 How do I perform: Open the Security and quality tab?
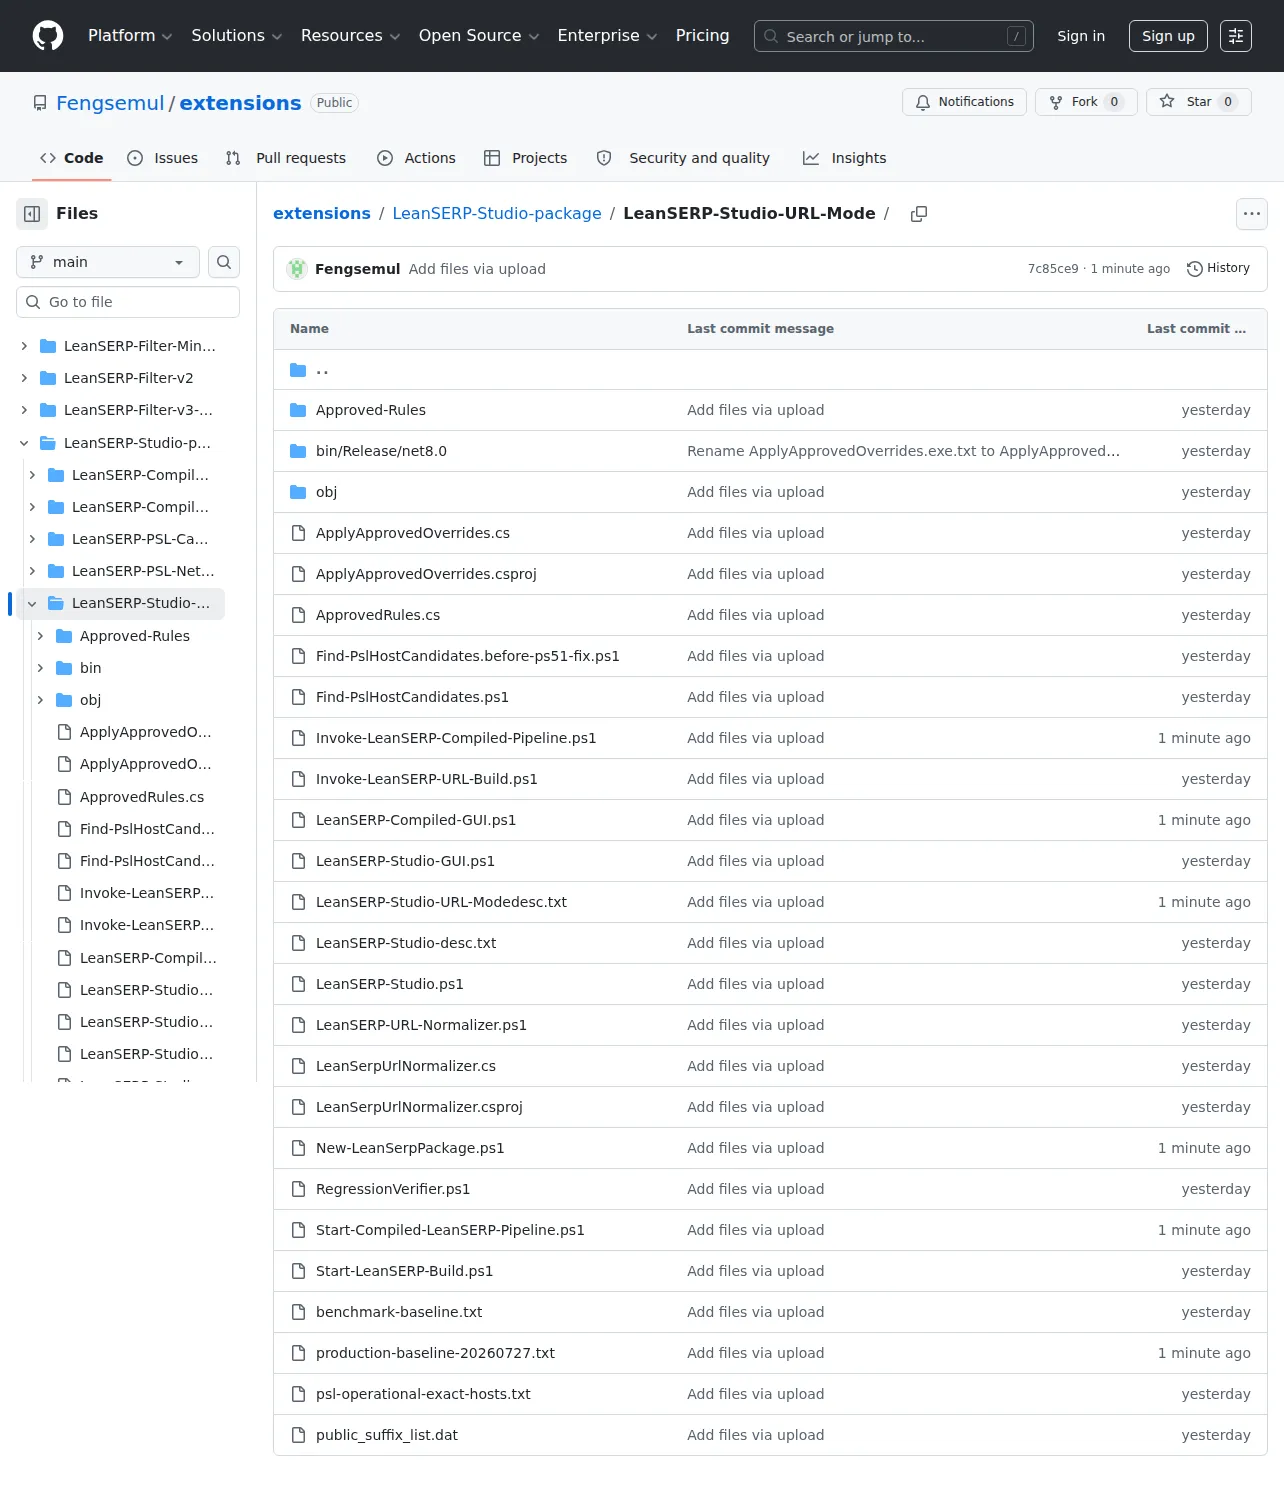pyautogui.click(x=683, y=158)
